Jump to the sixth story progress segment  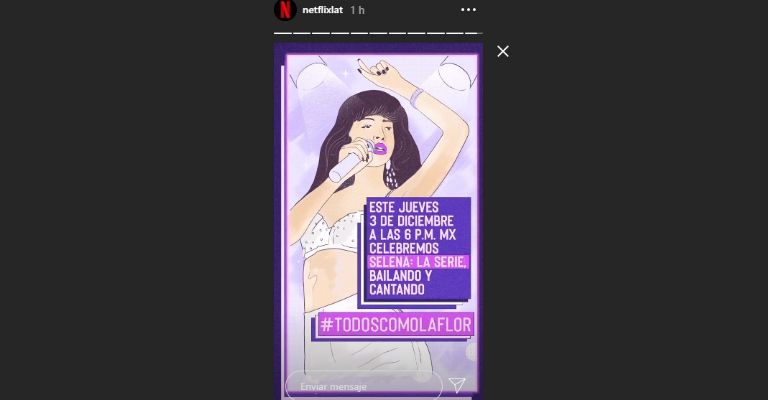point(378,33)
